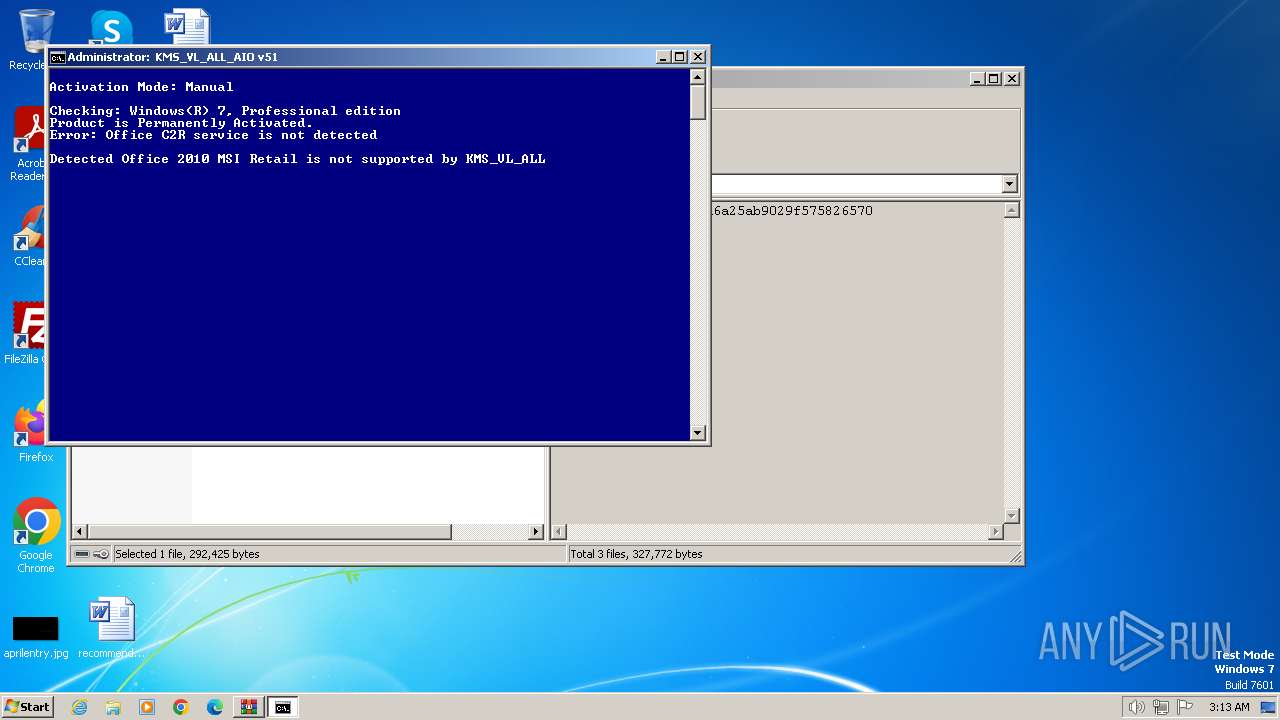
Task: Click status text 'Selected 1 file, 292,425 bytes'
Action: [187, 554]
